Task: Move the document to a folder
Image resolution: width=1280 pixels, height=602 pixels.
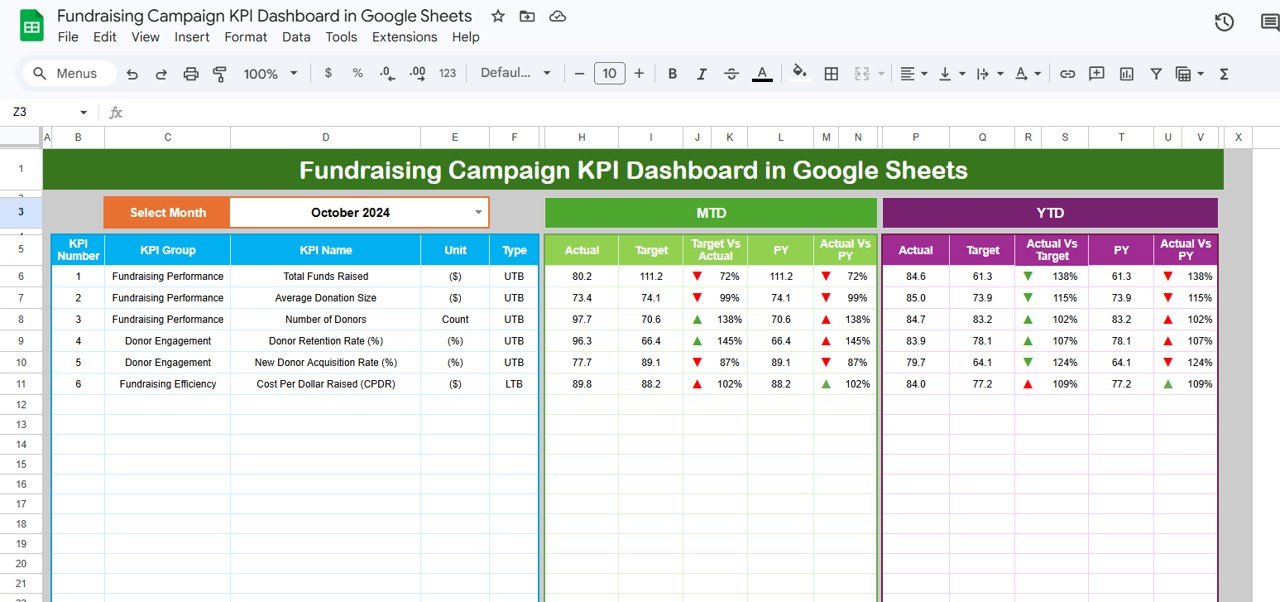Action: pyautogui.click(x=527, y=16)
